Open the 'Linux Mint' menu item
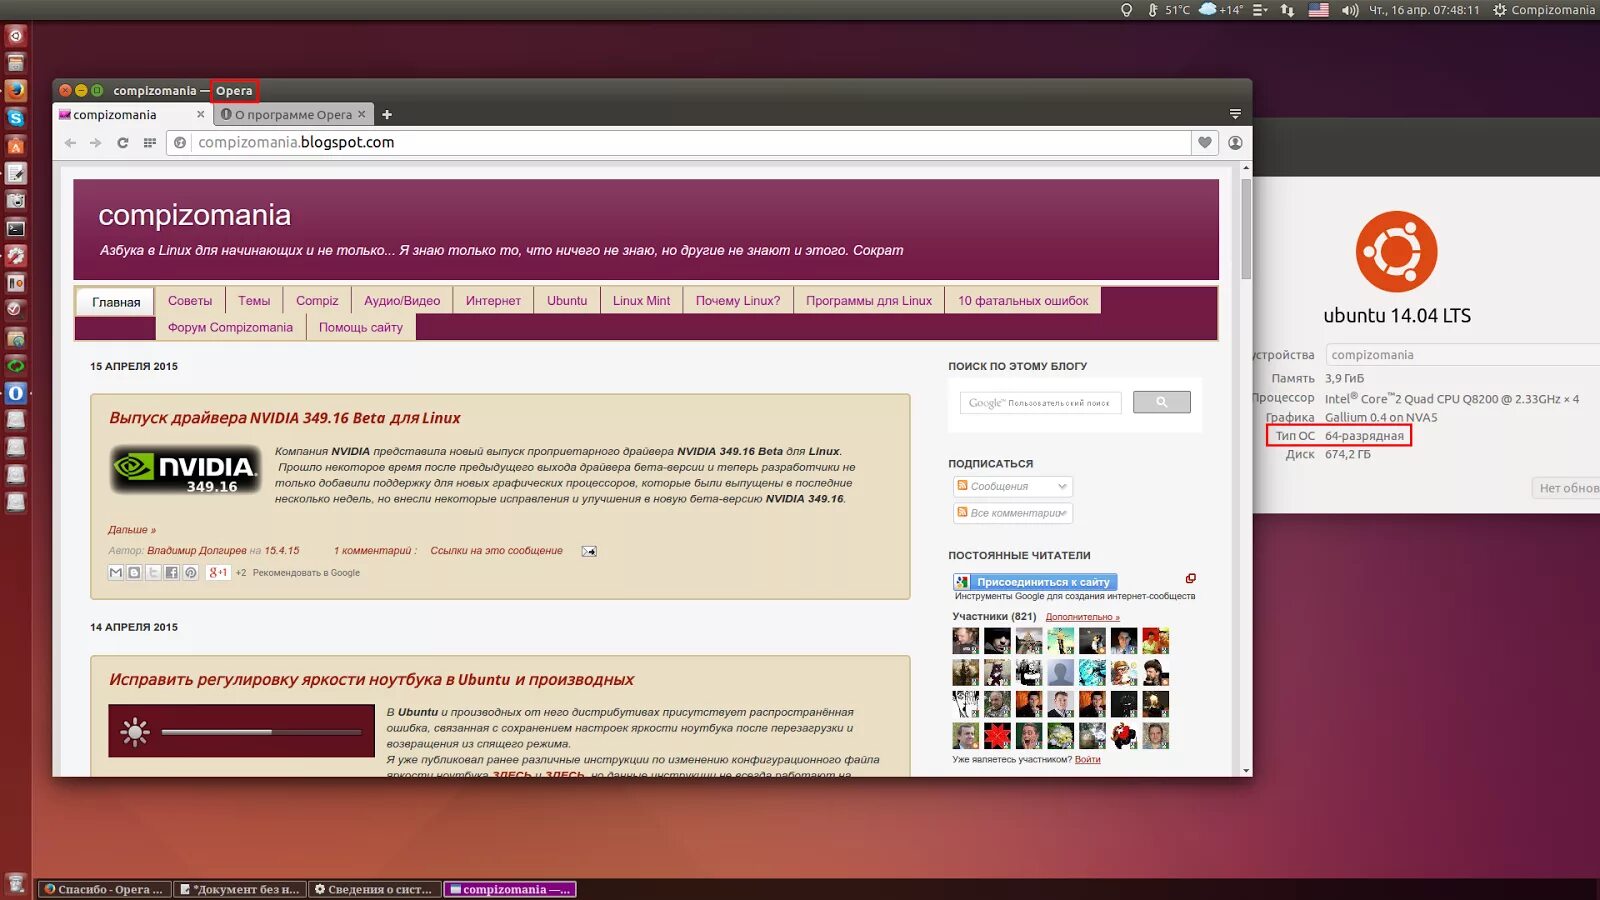 (x=642, y=301)
